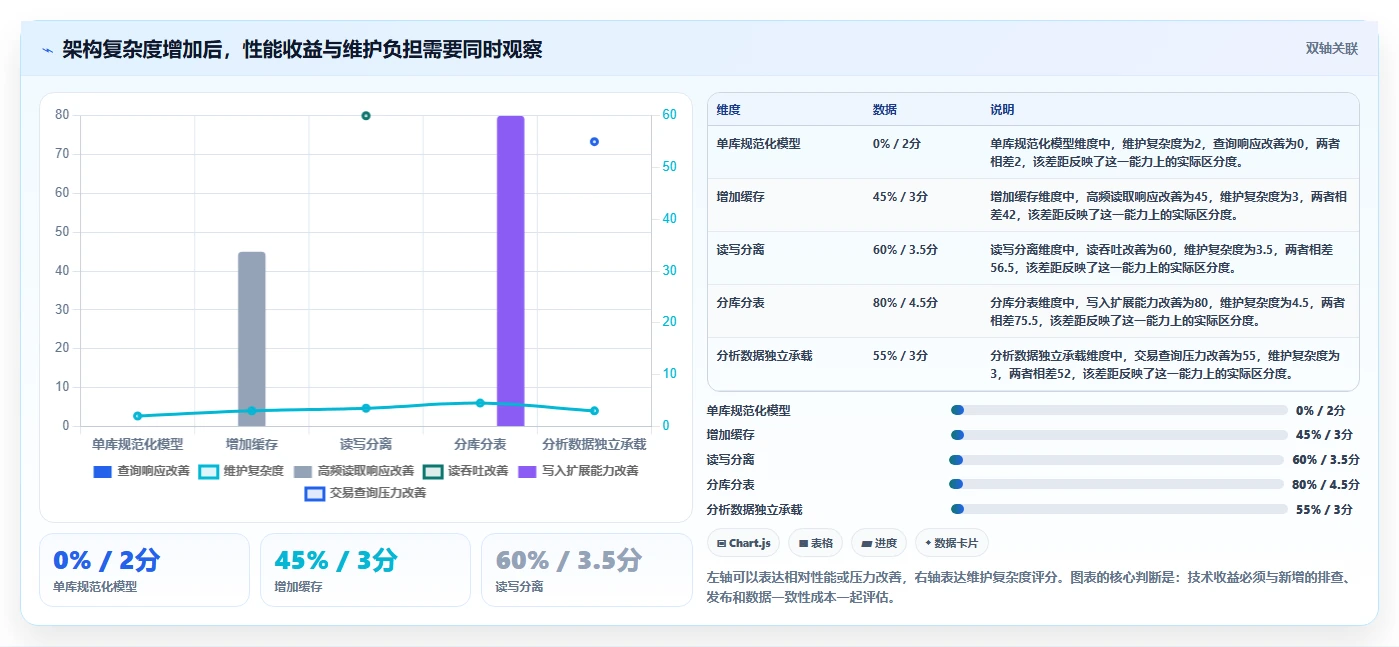Image resolution: width=1399 pixels, height=647 pixels.
Task: Click the 数据卡片 tag chip
Action: (952, 543)
